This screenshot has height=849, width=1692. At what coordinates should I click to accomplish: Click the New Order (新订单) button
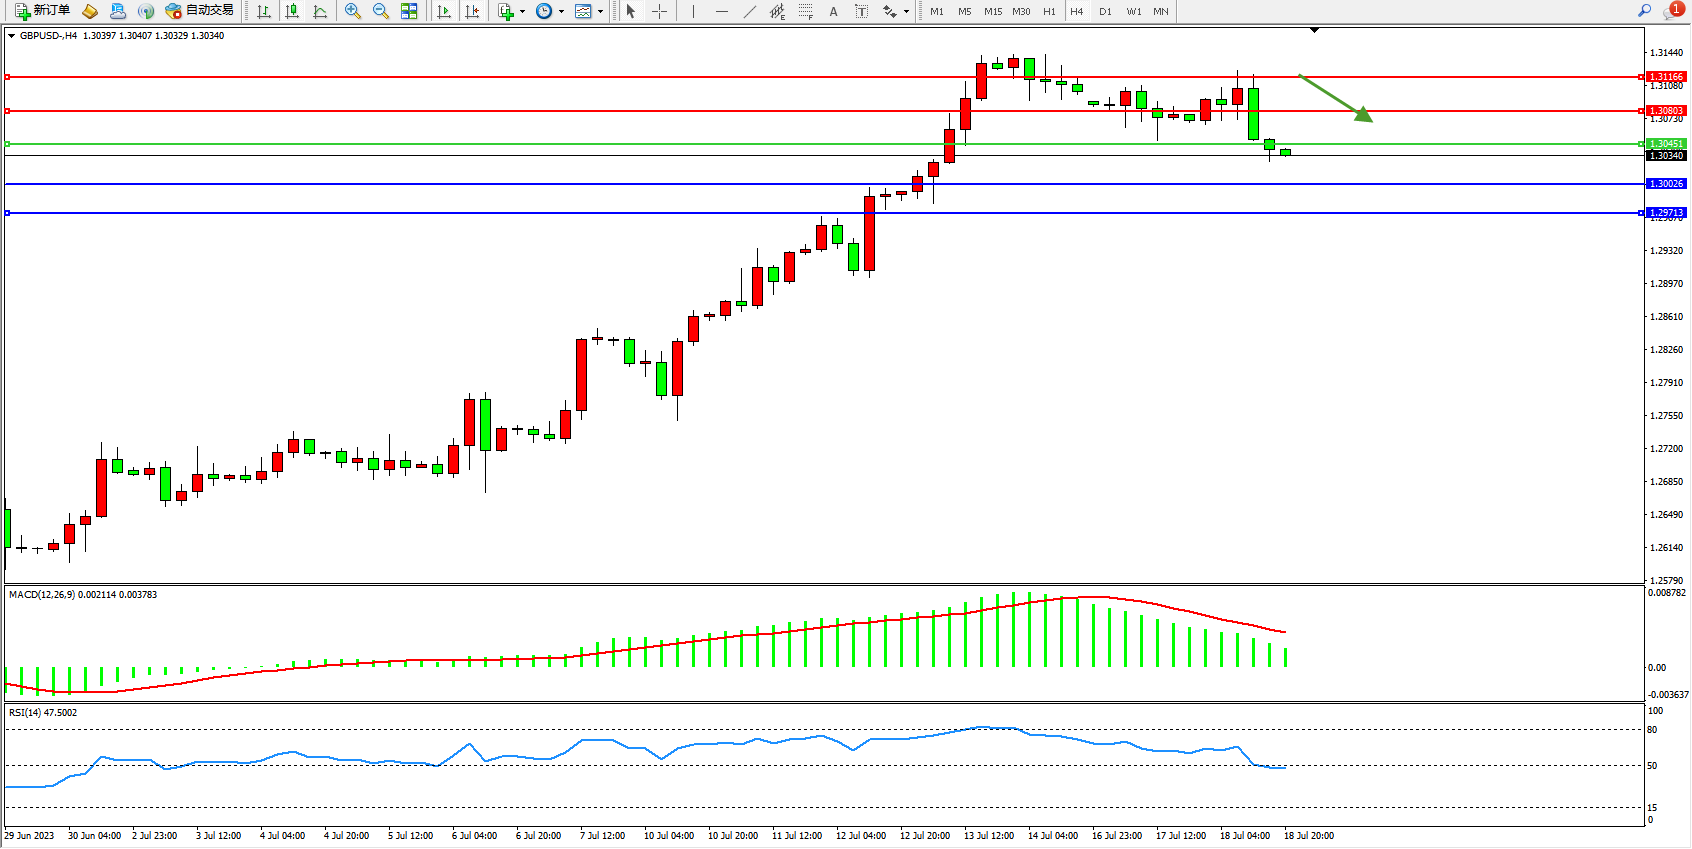43,11
